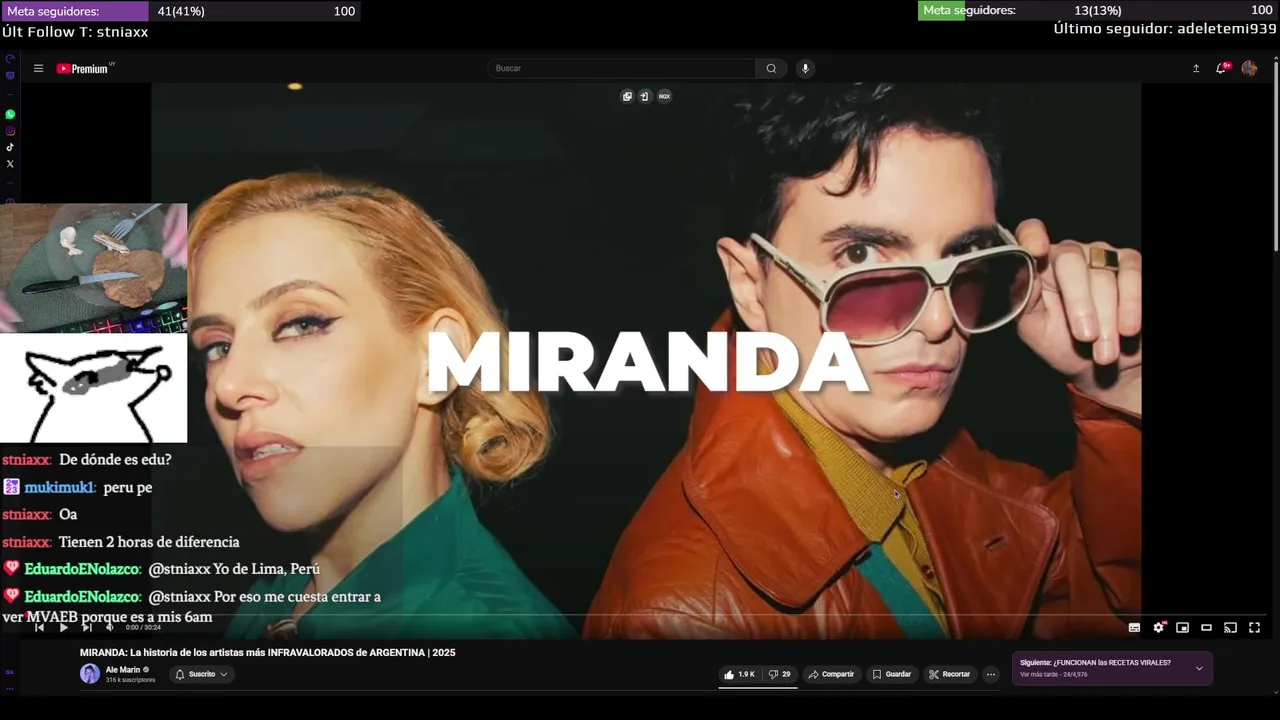1280x720 pixels.
Task: Click the snapshot icon on video overlay
Action: pos(627,96)
